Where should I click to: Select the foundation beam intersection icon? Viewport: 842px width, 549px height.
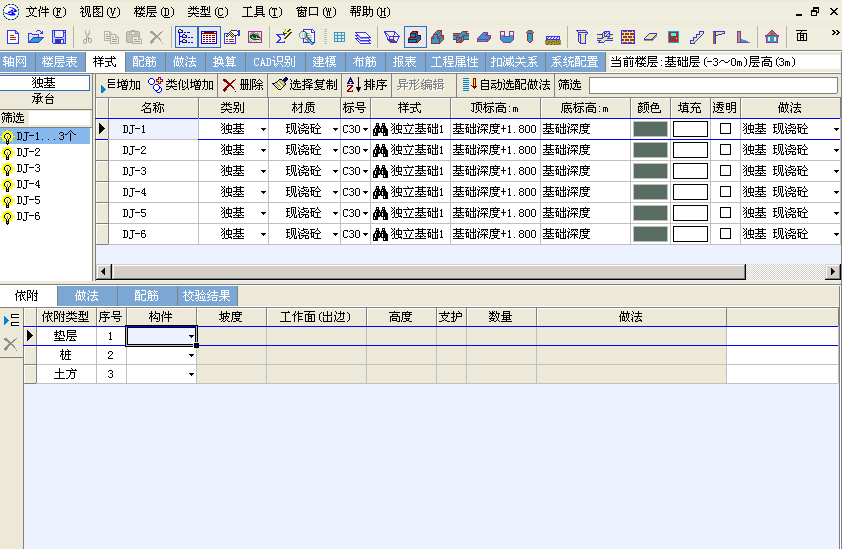(x=461, y=37)
